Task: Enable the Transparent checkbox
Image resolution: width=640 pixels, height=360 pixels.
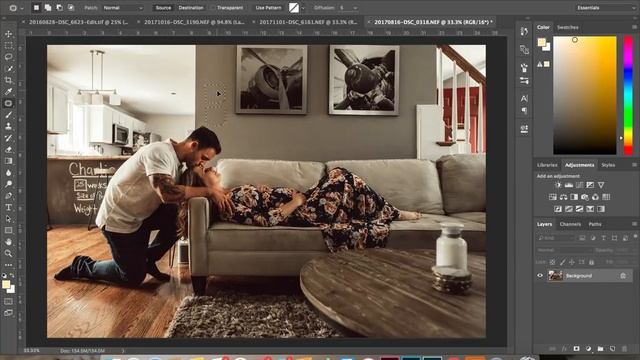Action: (x=213, y=8)
